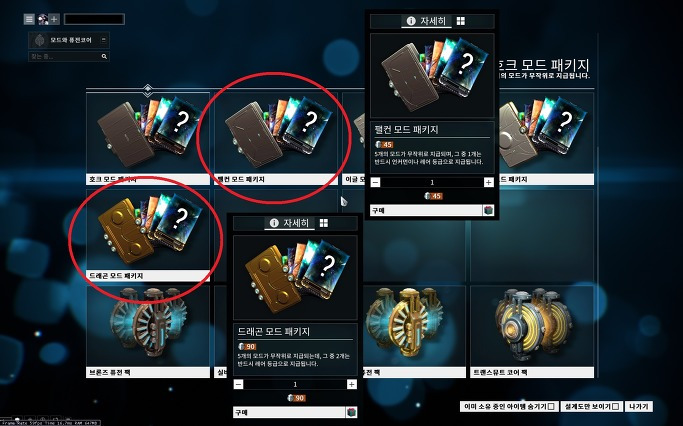This screenshot has height=426, width=683.
Task: Increase Dragon pack quantity with plus button
Action: tap(352, 384)
